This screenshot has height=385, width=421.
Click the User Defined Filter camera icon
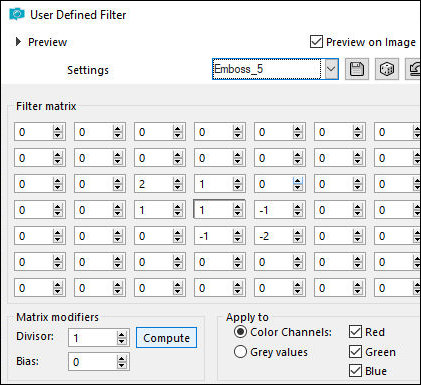point(17,14)
